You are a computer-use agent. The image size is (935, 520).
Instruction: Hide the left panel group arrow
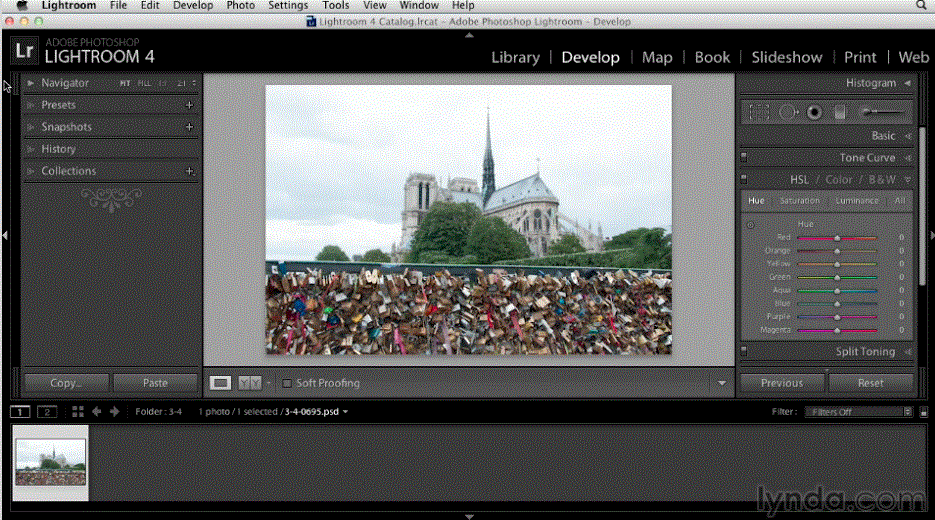5,236
